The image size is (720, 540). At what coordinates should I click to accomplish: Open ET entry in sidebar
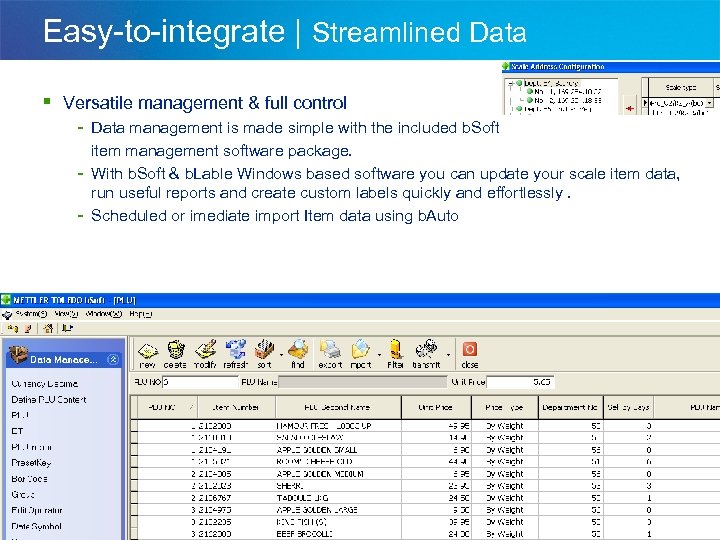click(x=17, y=431)
